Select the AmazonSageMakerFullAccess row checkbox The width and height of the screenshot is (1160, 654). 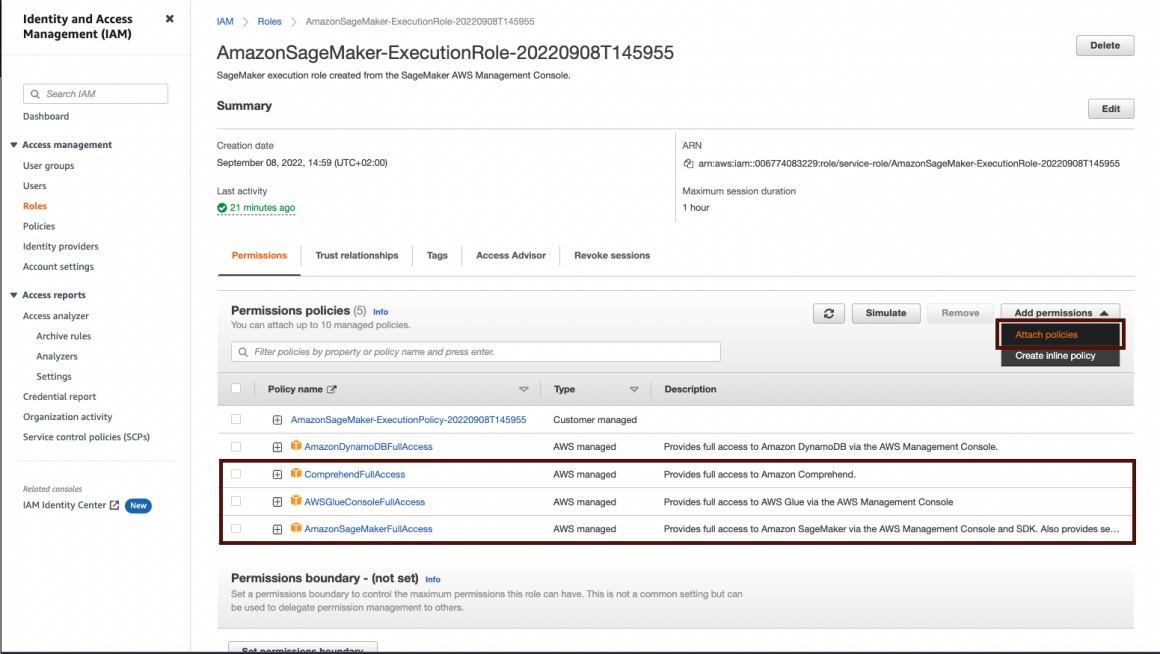(236, 529)
